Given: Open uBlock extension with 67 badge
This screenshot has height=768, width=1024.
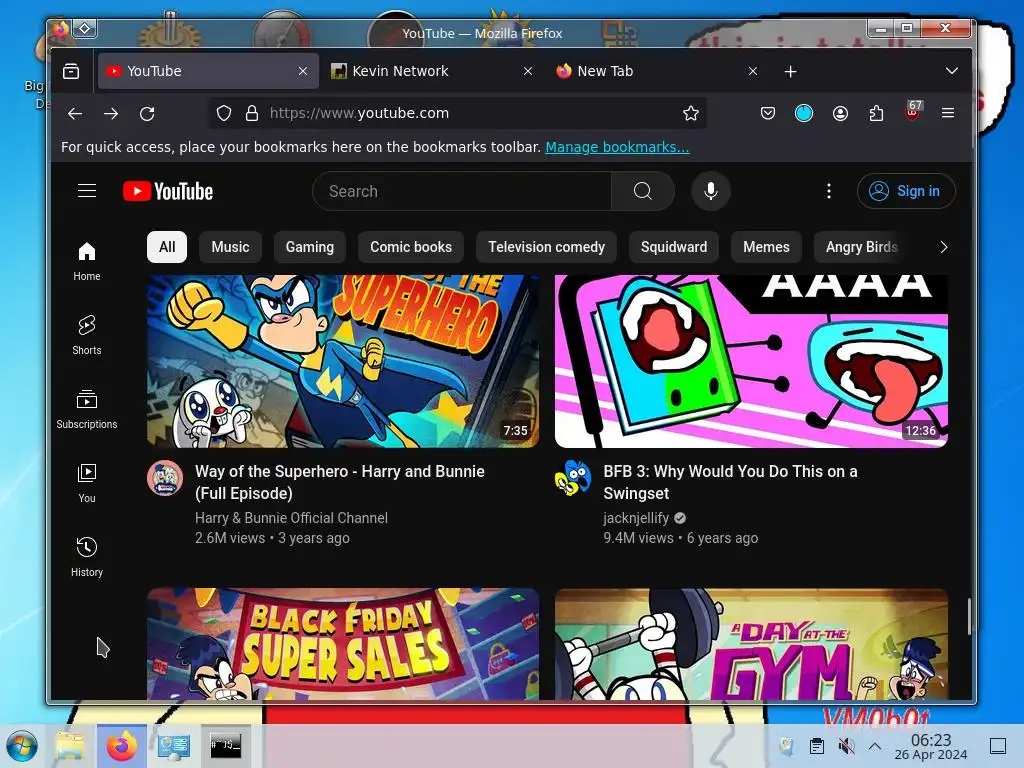Looking at the screenshot, I should (x=913, y=112).
